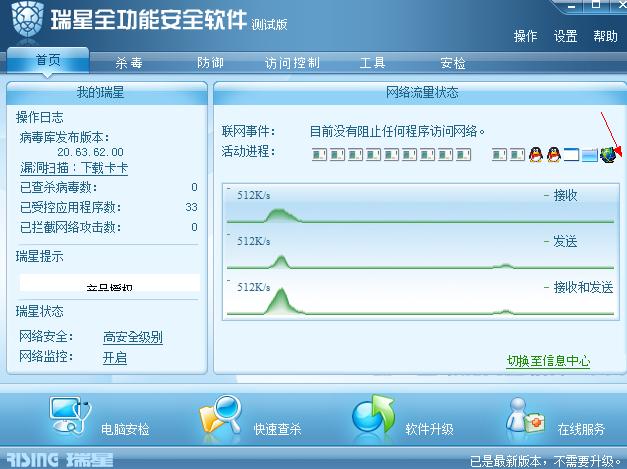Open the 工具 tools tab

(x=372, y=63)
